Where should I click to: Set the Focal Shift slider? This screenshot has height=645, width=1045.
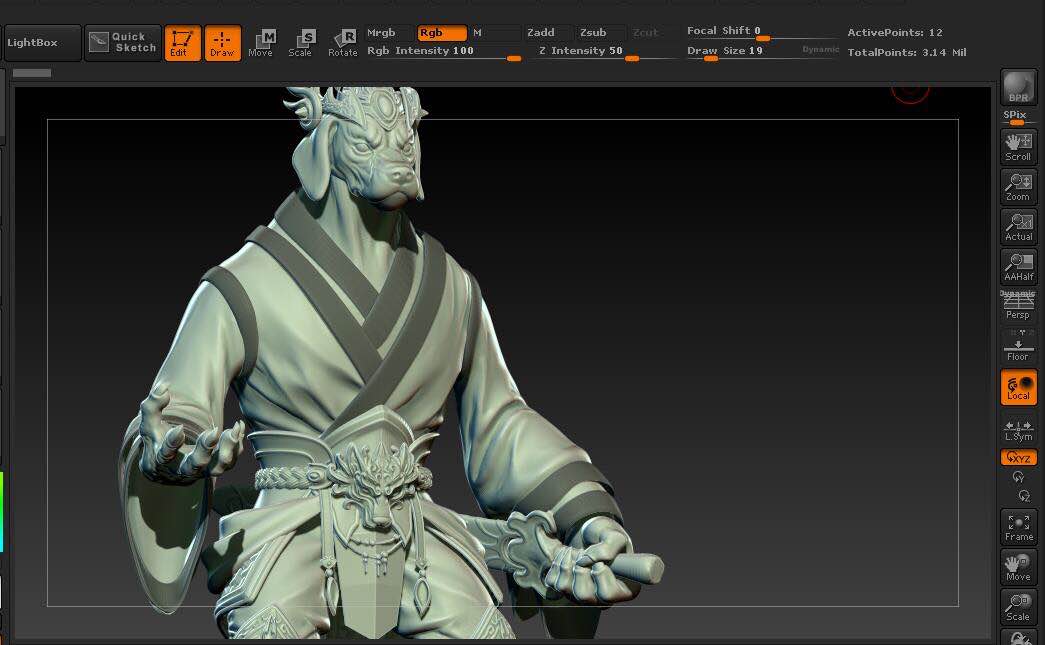(761, 32)
